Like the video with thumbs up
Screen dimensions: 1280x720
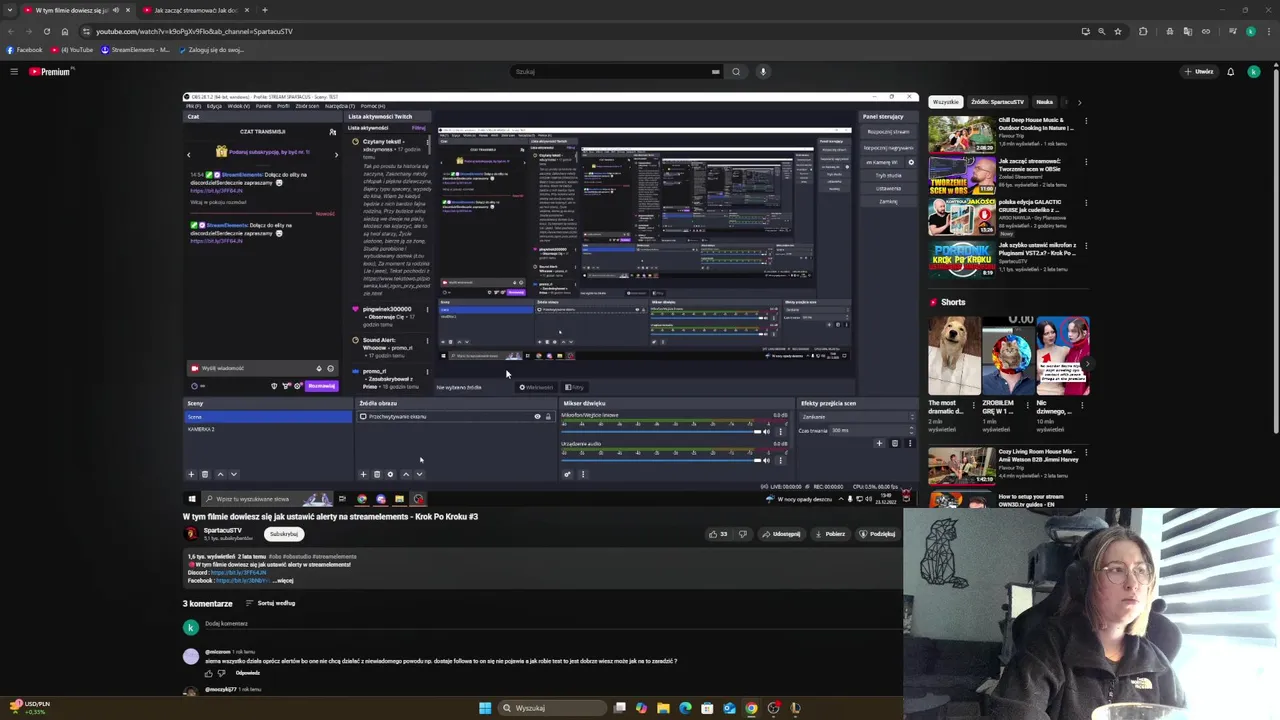coord(718,534)
